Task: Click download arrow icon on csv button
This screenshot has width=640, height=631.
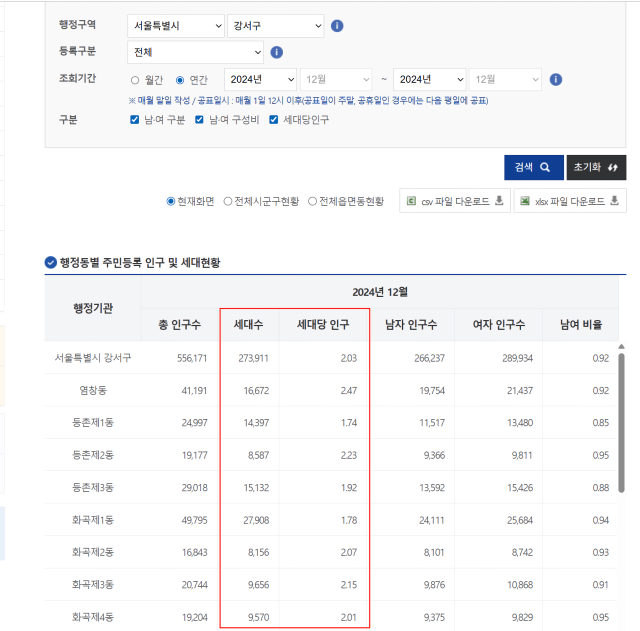Action: point(499,200)
